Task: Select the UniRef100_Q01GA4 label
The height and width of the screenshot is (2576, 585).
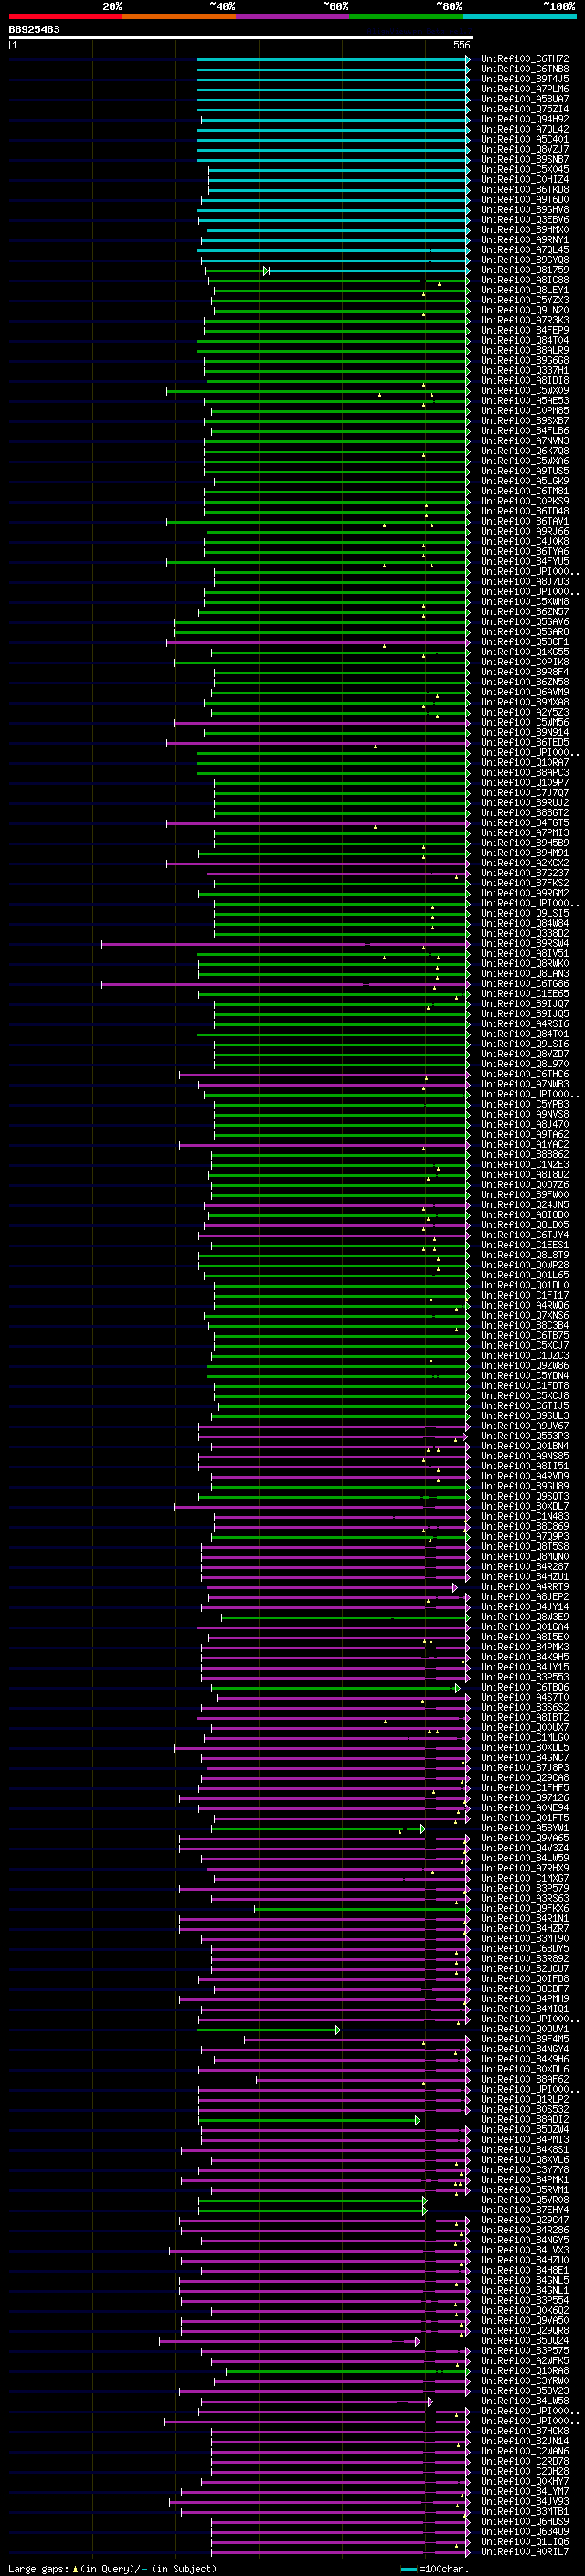Action: click(x=525, y=1627)
